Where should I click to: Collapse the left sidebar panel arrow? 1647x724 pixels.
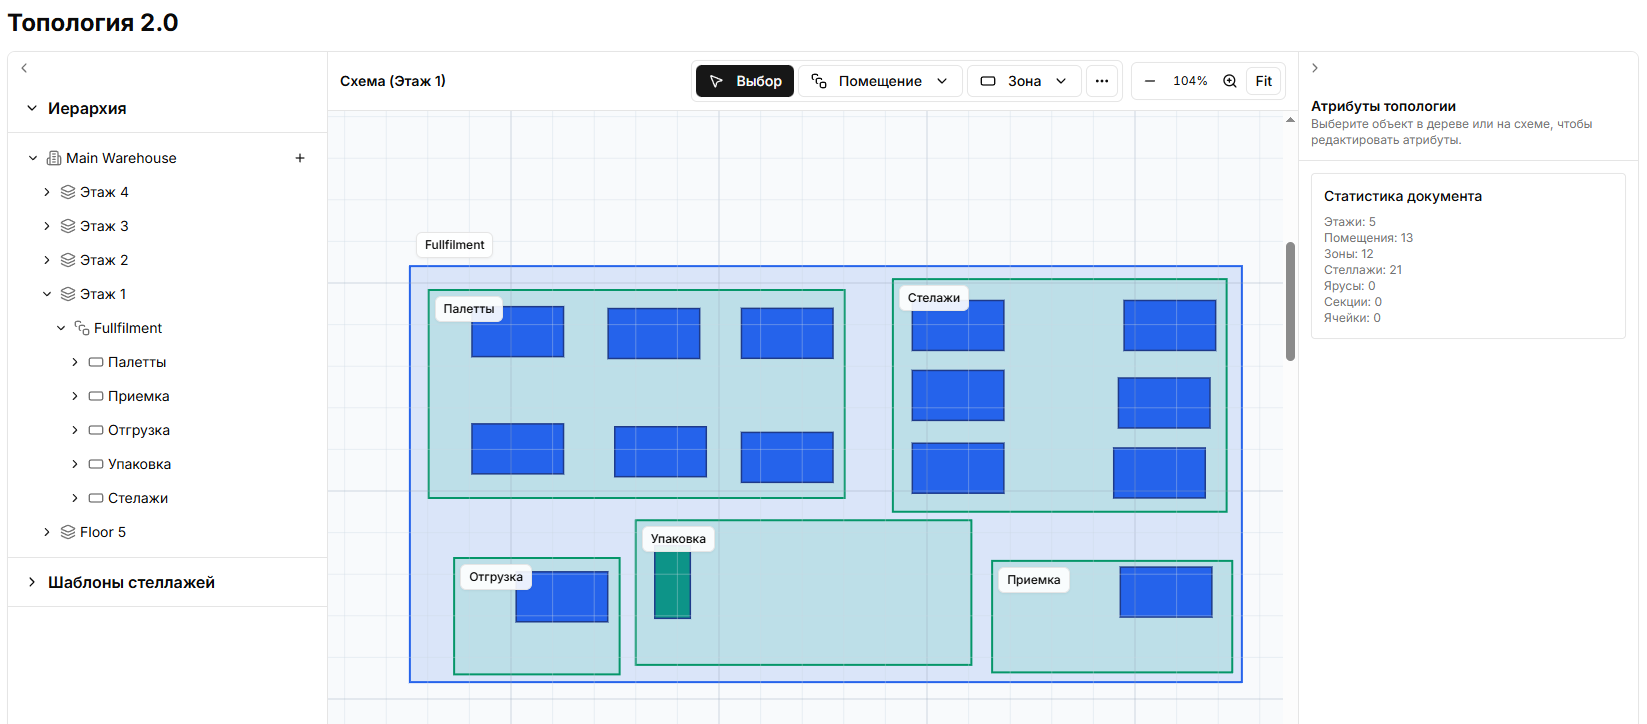[24, 68]
